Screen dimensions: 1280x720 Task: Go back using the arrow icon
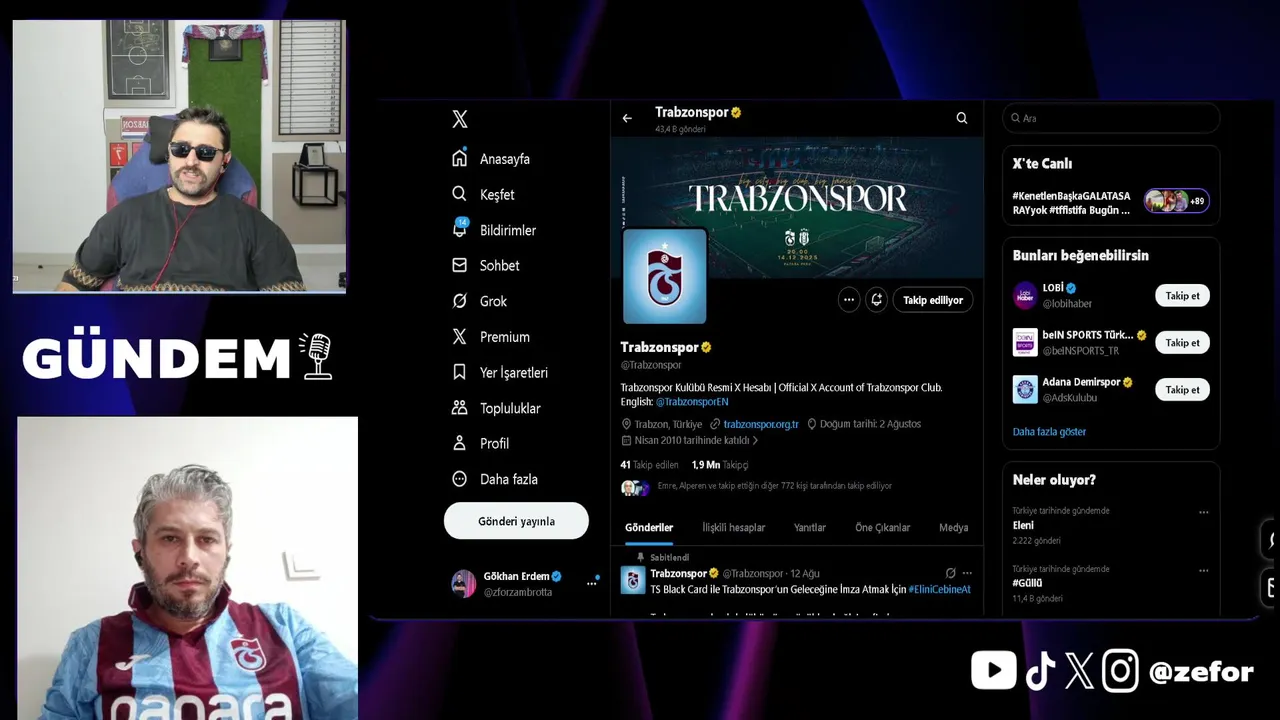coord(627,118)
